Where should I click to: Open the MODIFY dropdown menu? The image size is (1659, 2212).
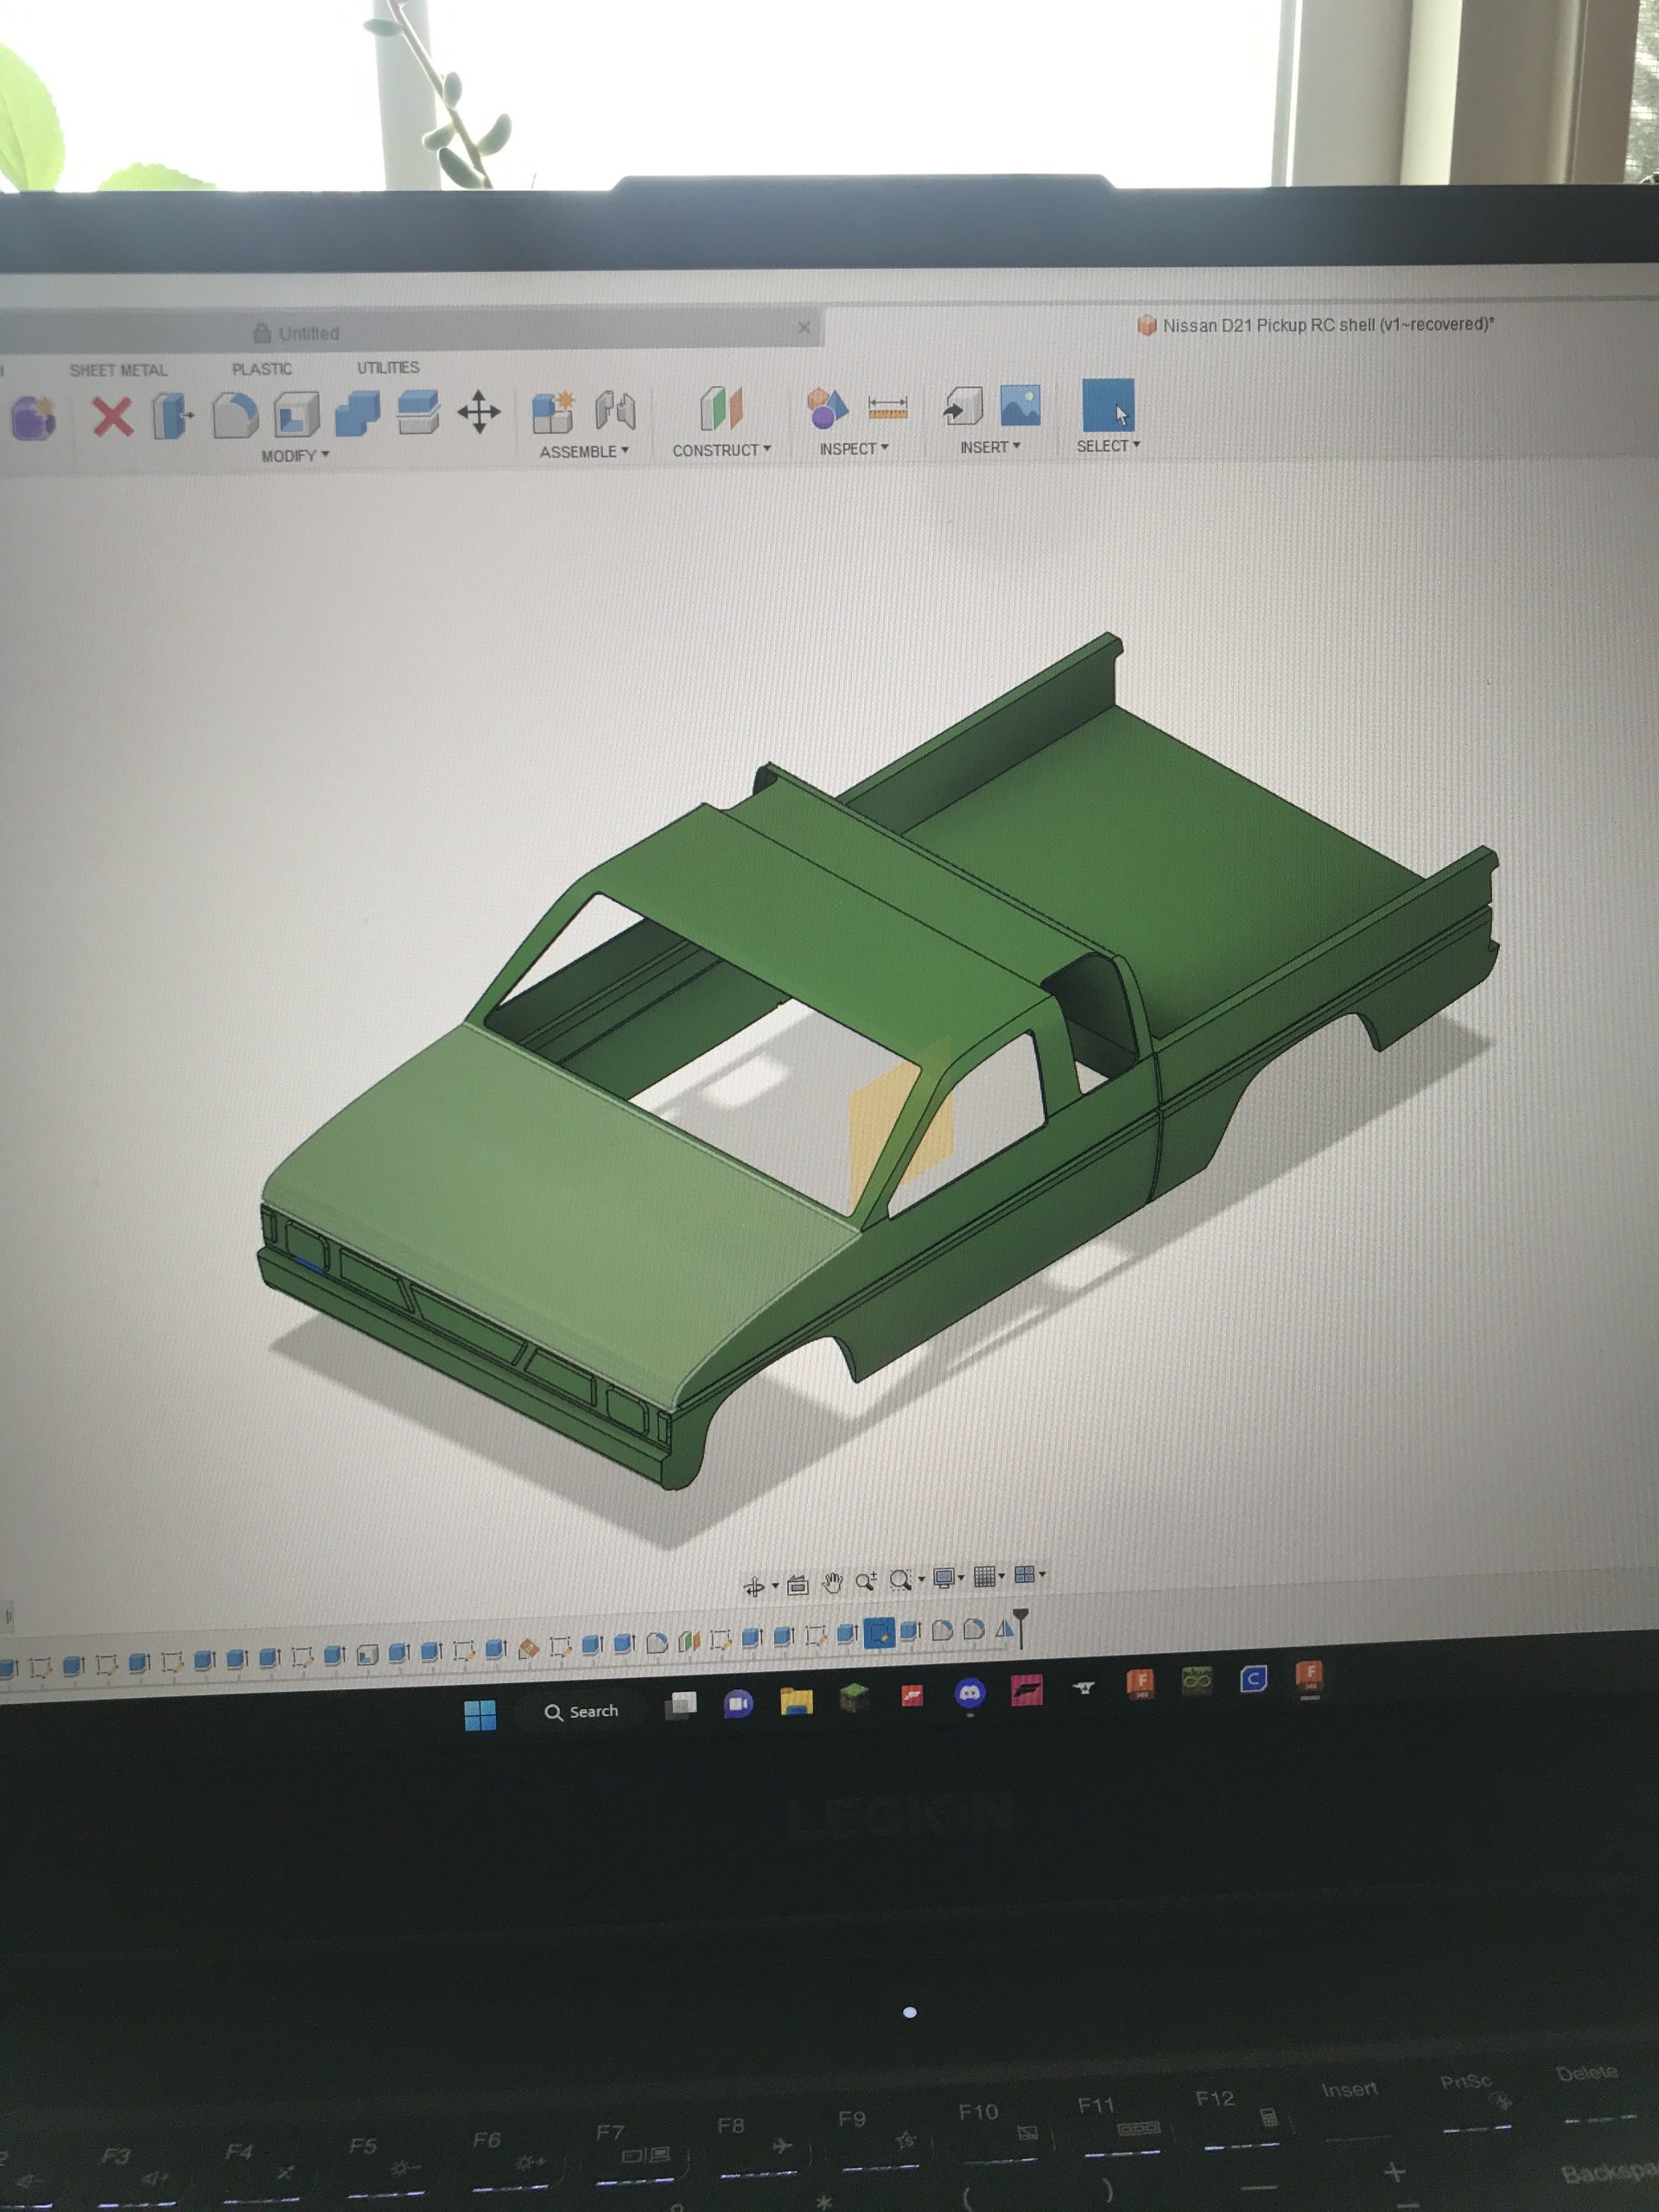pyautogui.click(x=295, y=456)
